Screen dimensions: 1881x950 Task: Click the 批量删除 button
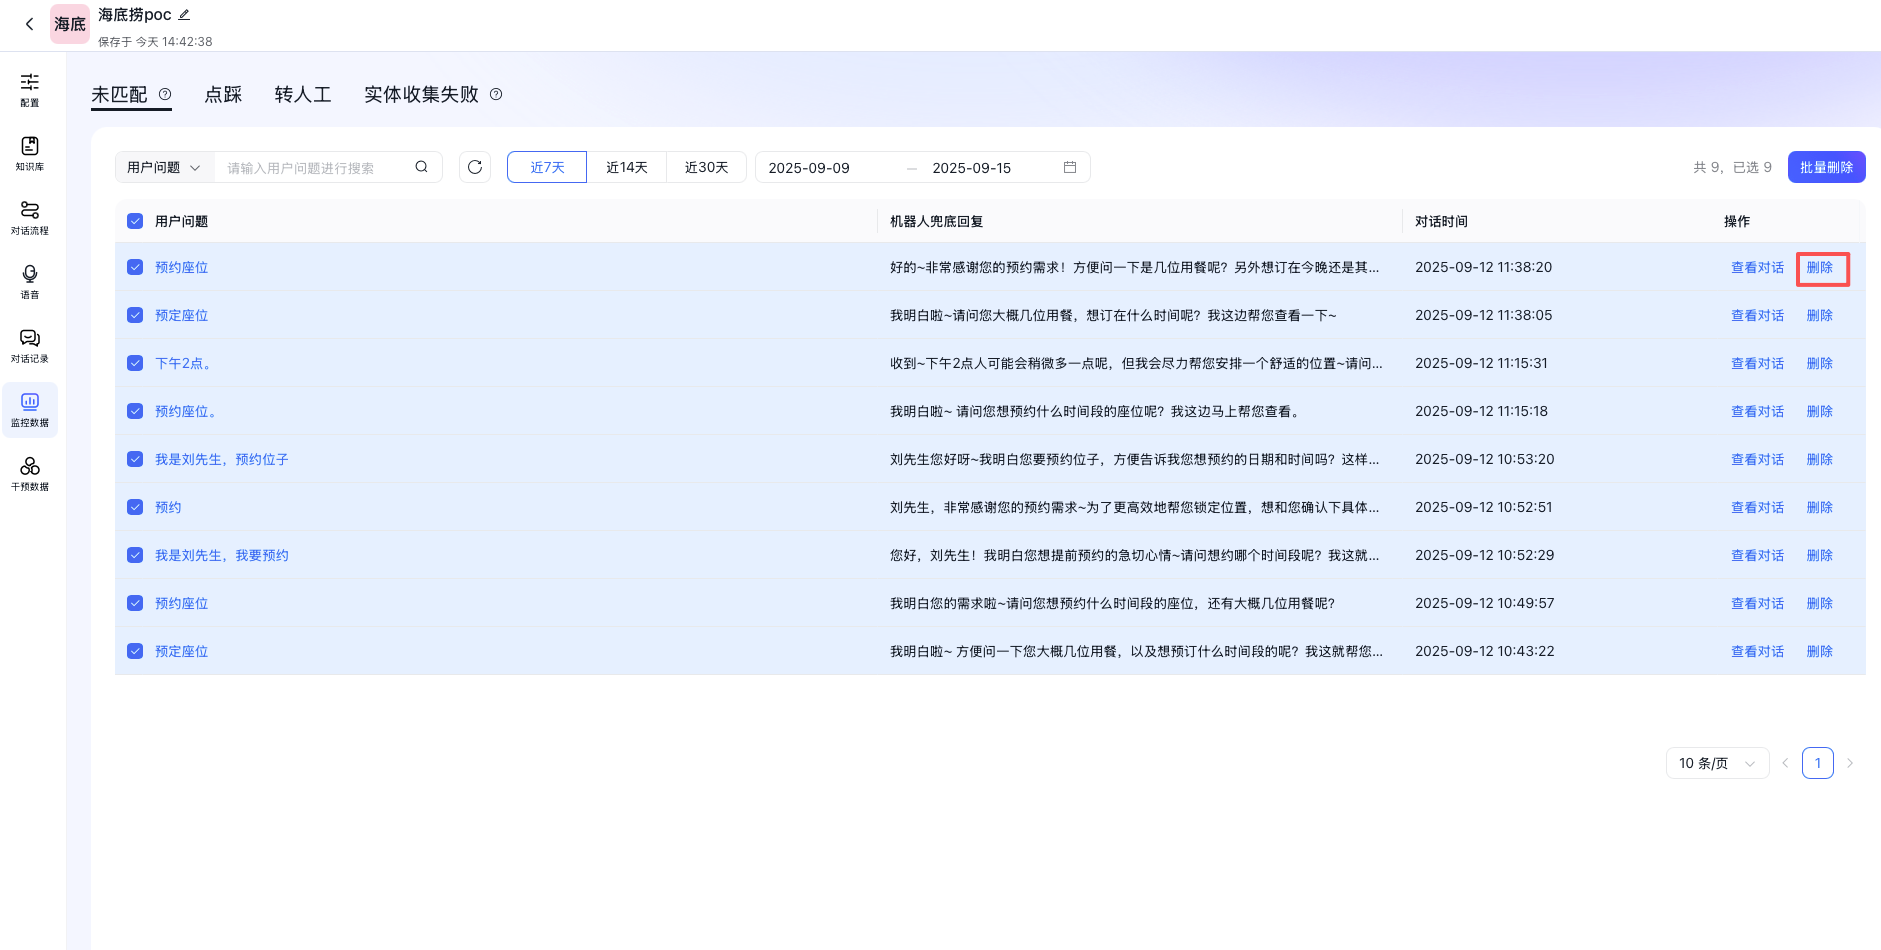[x=1826, y=167]
